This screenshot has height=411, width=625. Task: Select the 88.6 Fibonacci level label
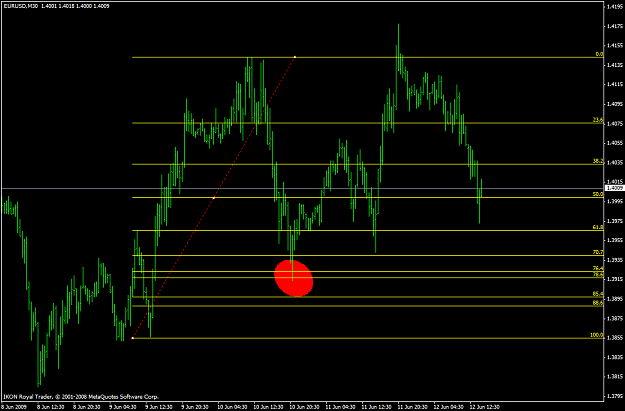(598, 303)
